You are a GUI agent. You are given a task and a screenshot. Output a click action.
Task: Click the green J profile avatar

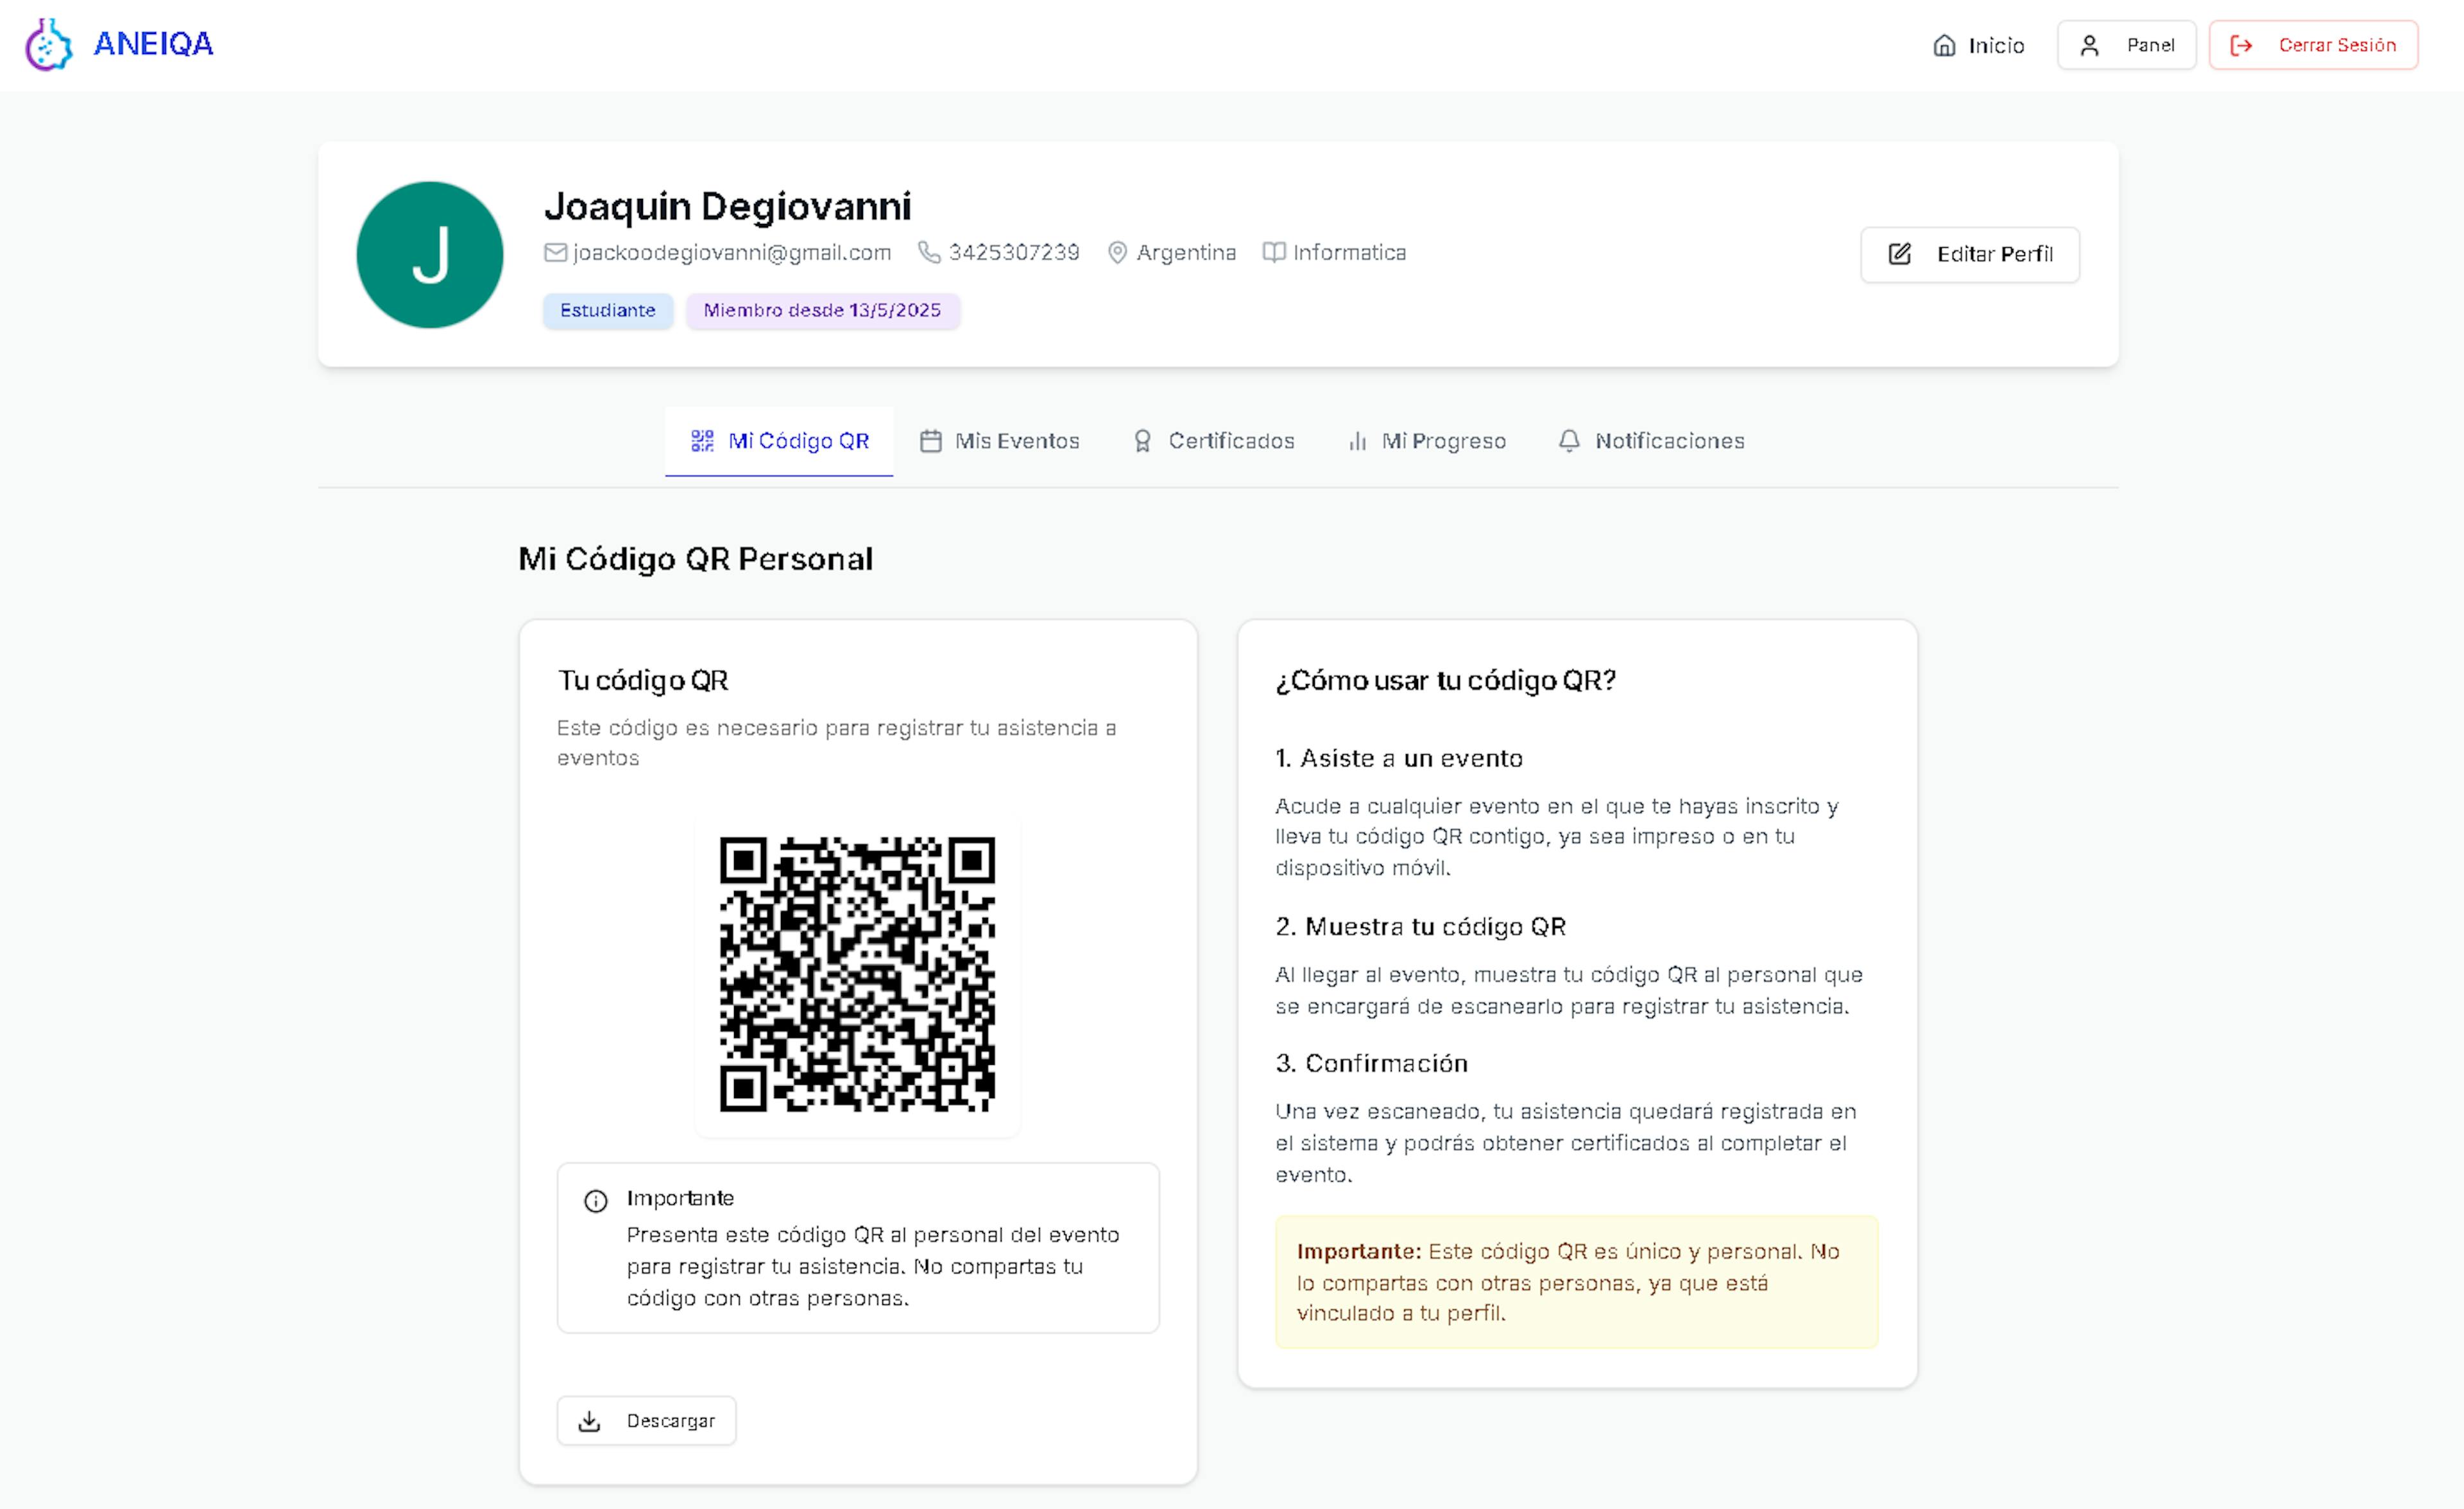(430, 255)
